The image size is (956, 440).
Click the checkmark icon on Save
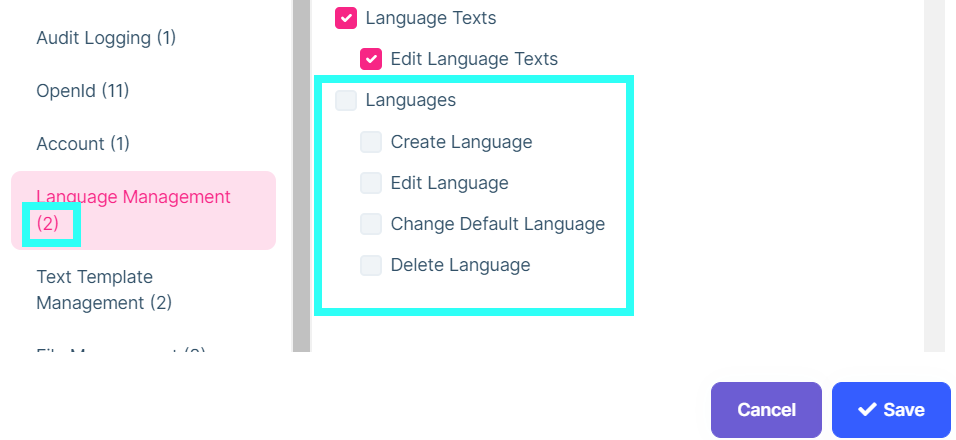coord(867,410)
